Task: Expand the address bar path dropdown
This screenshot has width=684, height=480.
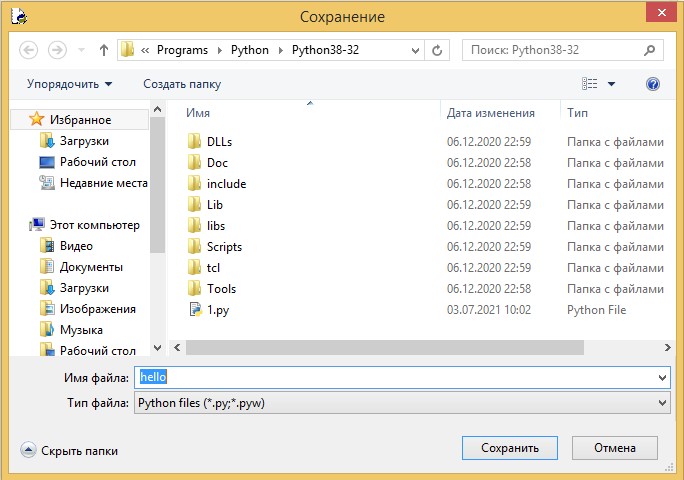Action: [415, 49]
